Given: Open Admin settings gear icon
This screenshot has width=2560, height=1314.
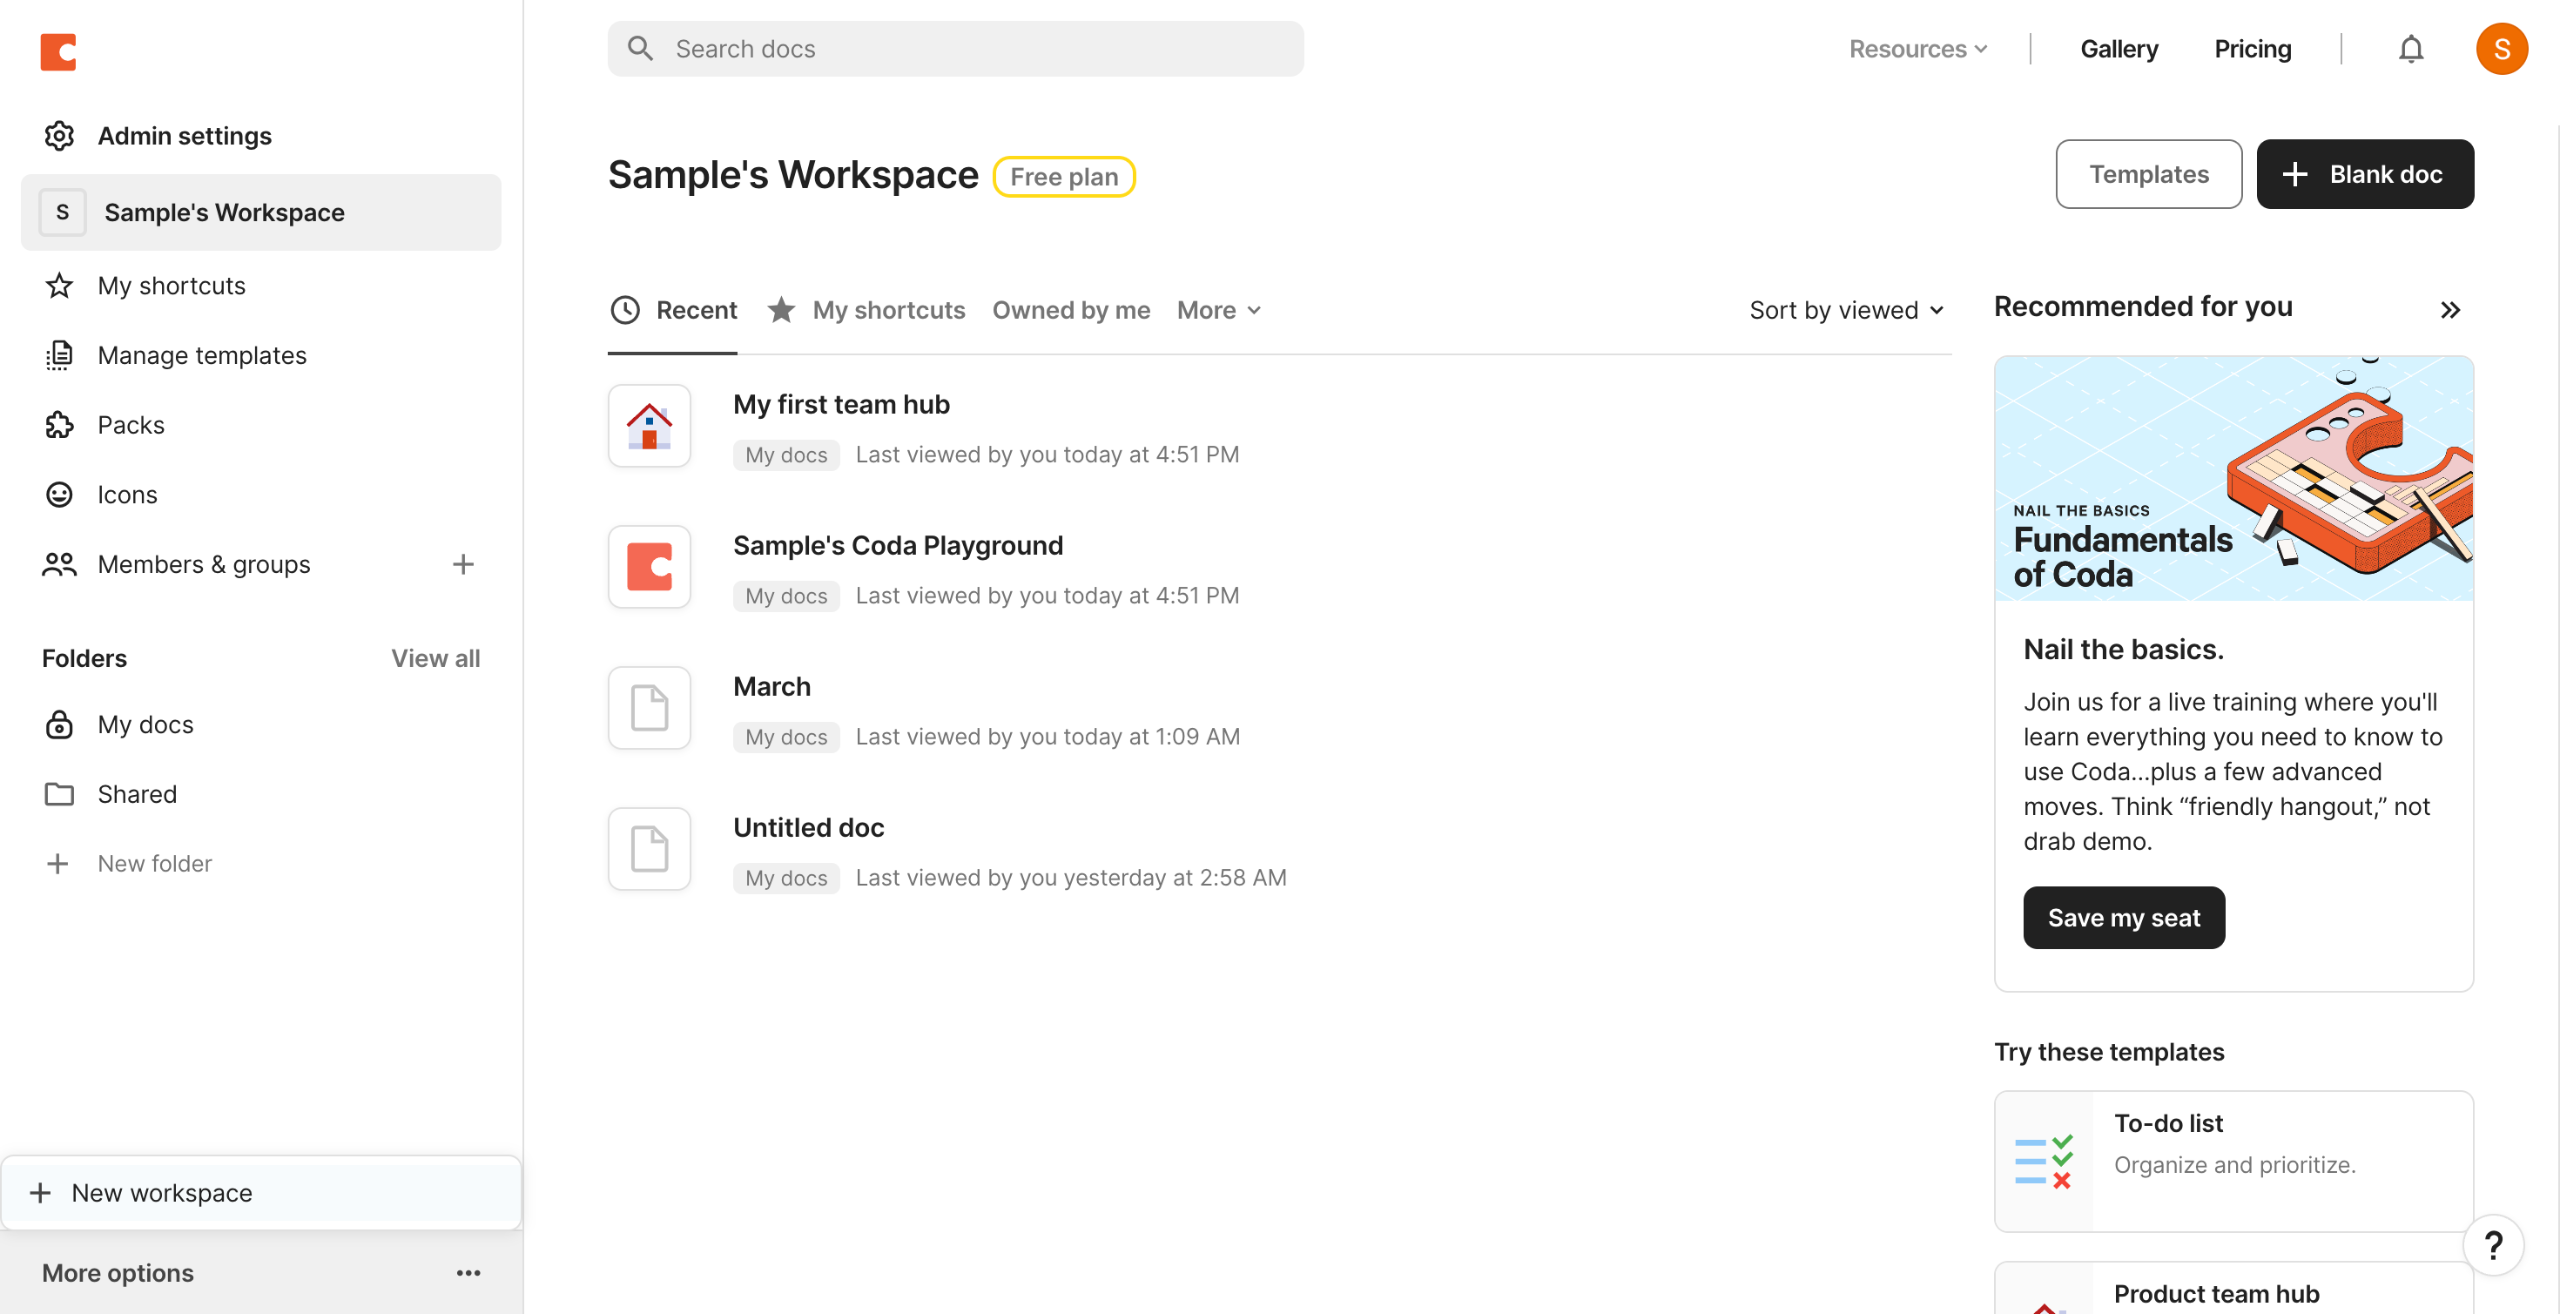Looking at the screenshot, I should pos(59,136).
